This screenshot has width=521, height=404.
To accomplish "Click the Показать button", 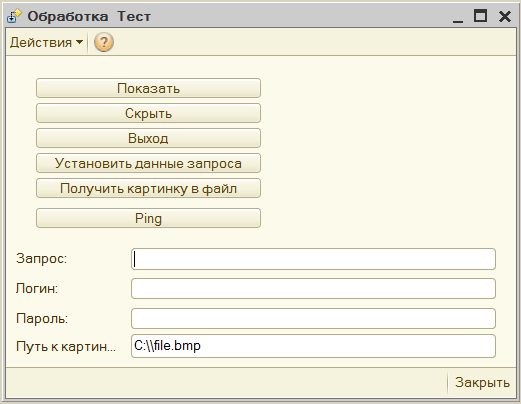I will pyautogui.click(x=148, y=88).
